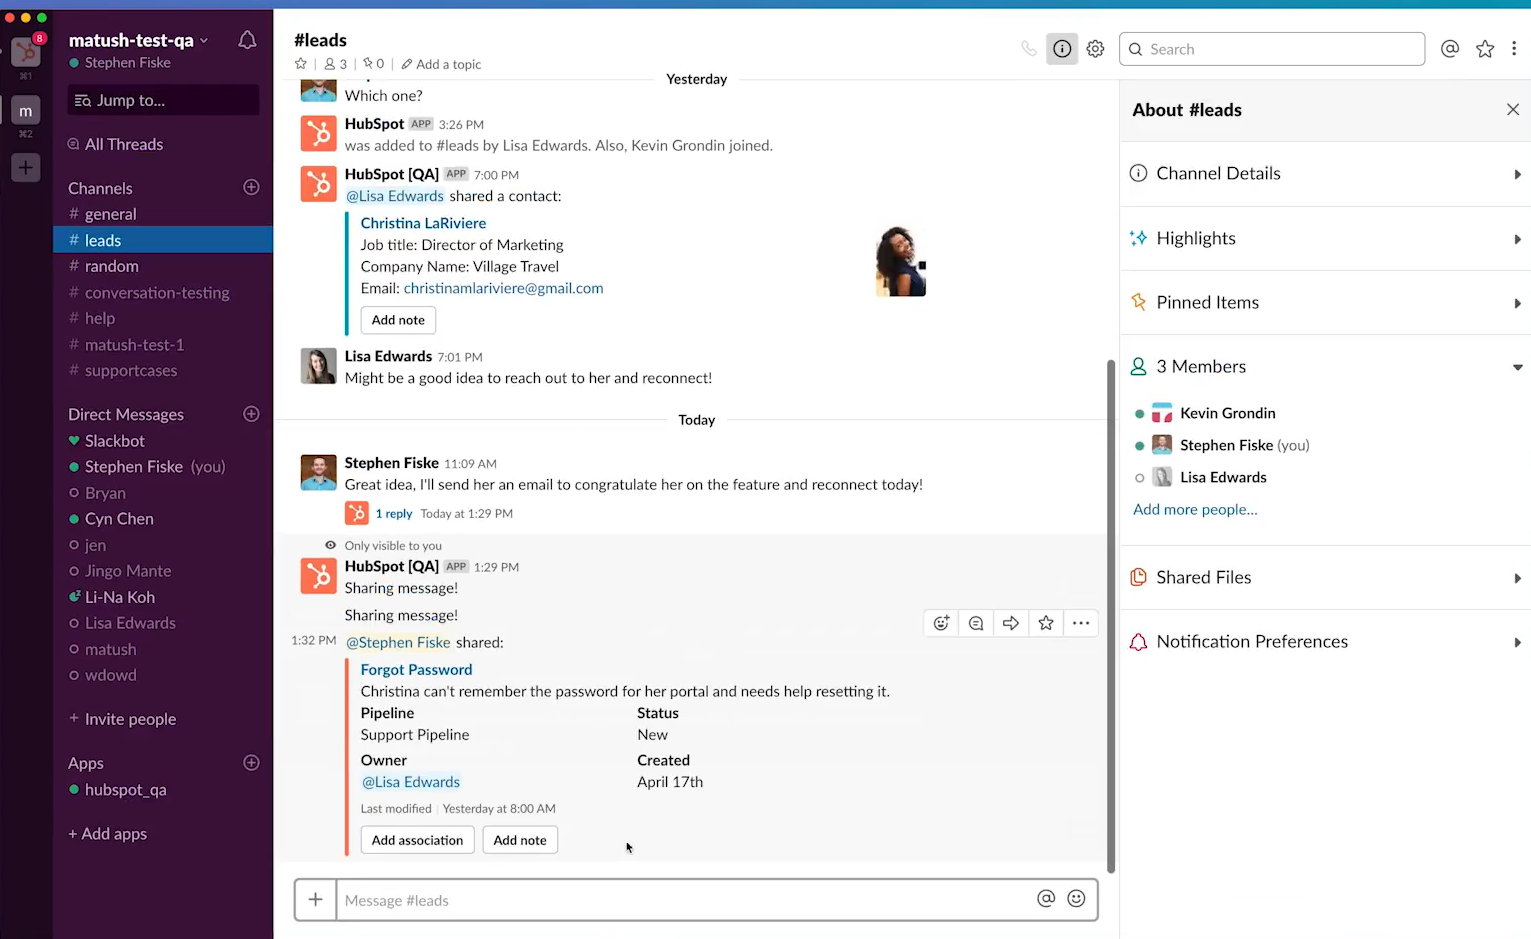Switch to the HubSpot workspace icon

[x=26, y=51]
